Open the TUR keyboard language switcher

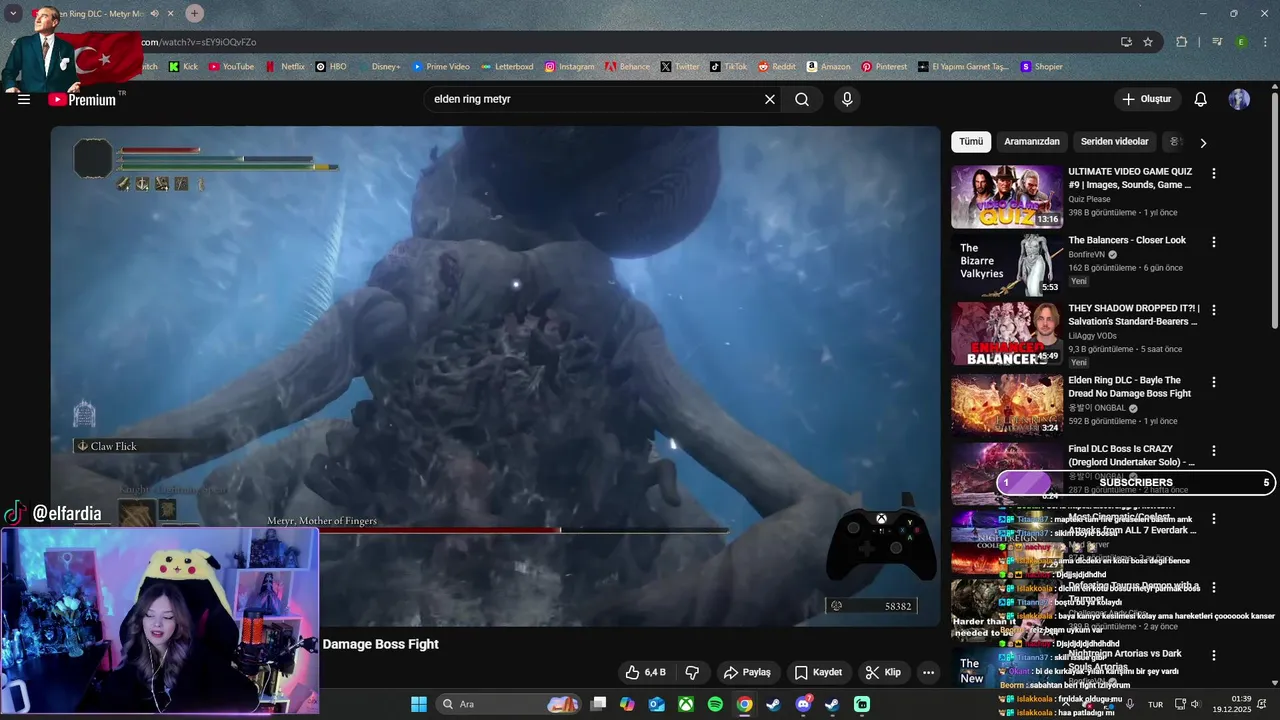click(1155, 704)
